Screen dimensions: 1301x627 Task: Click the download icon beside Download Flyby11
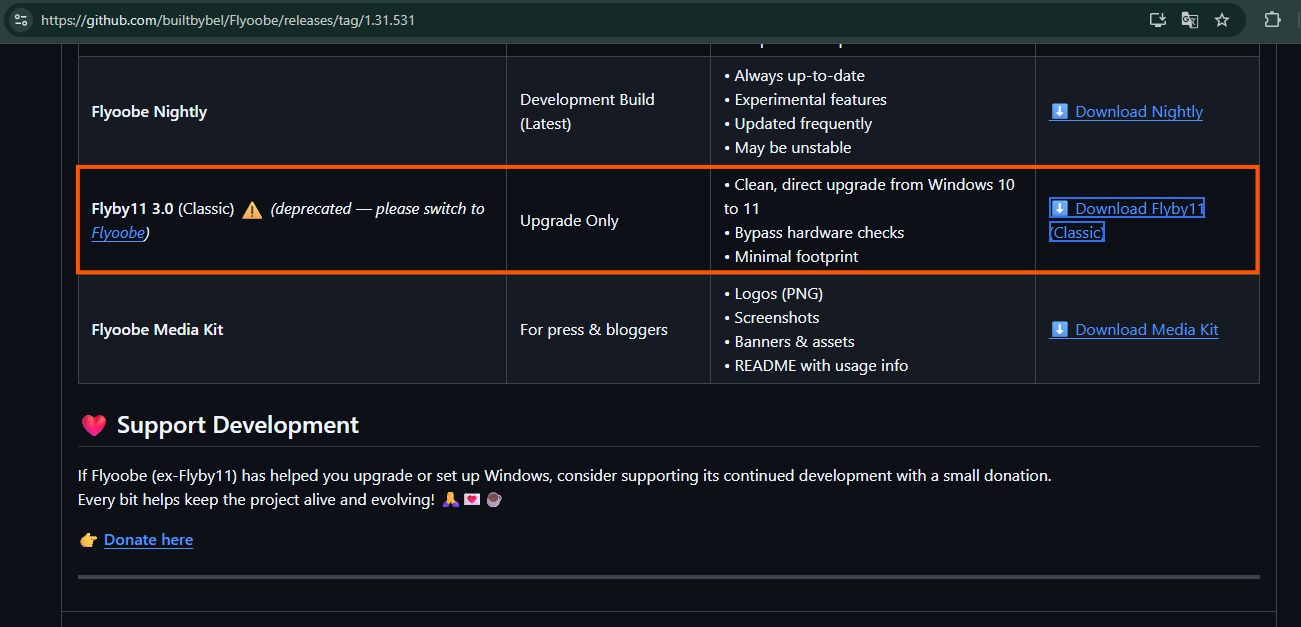1059,208
